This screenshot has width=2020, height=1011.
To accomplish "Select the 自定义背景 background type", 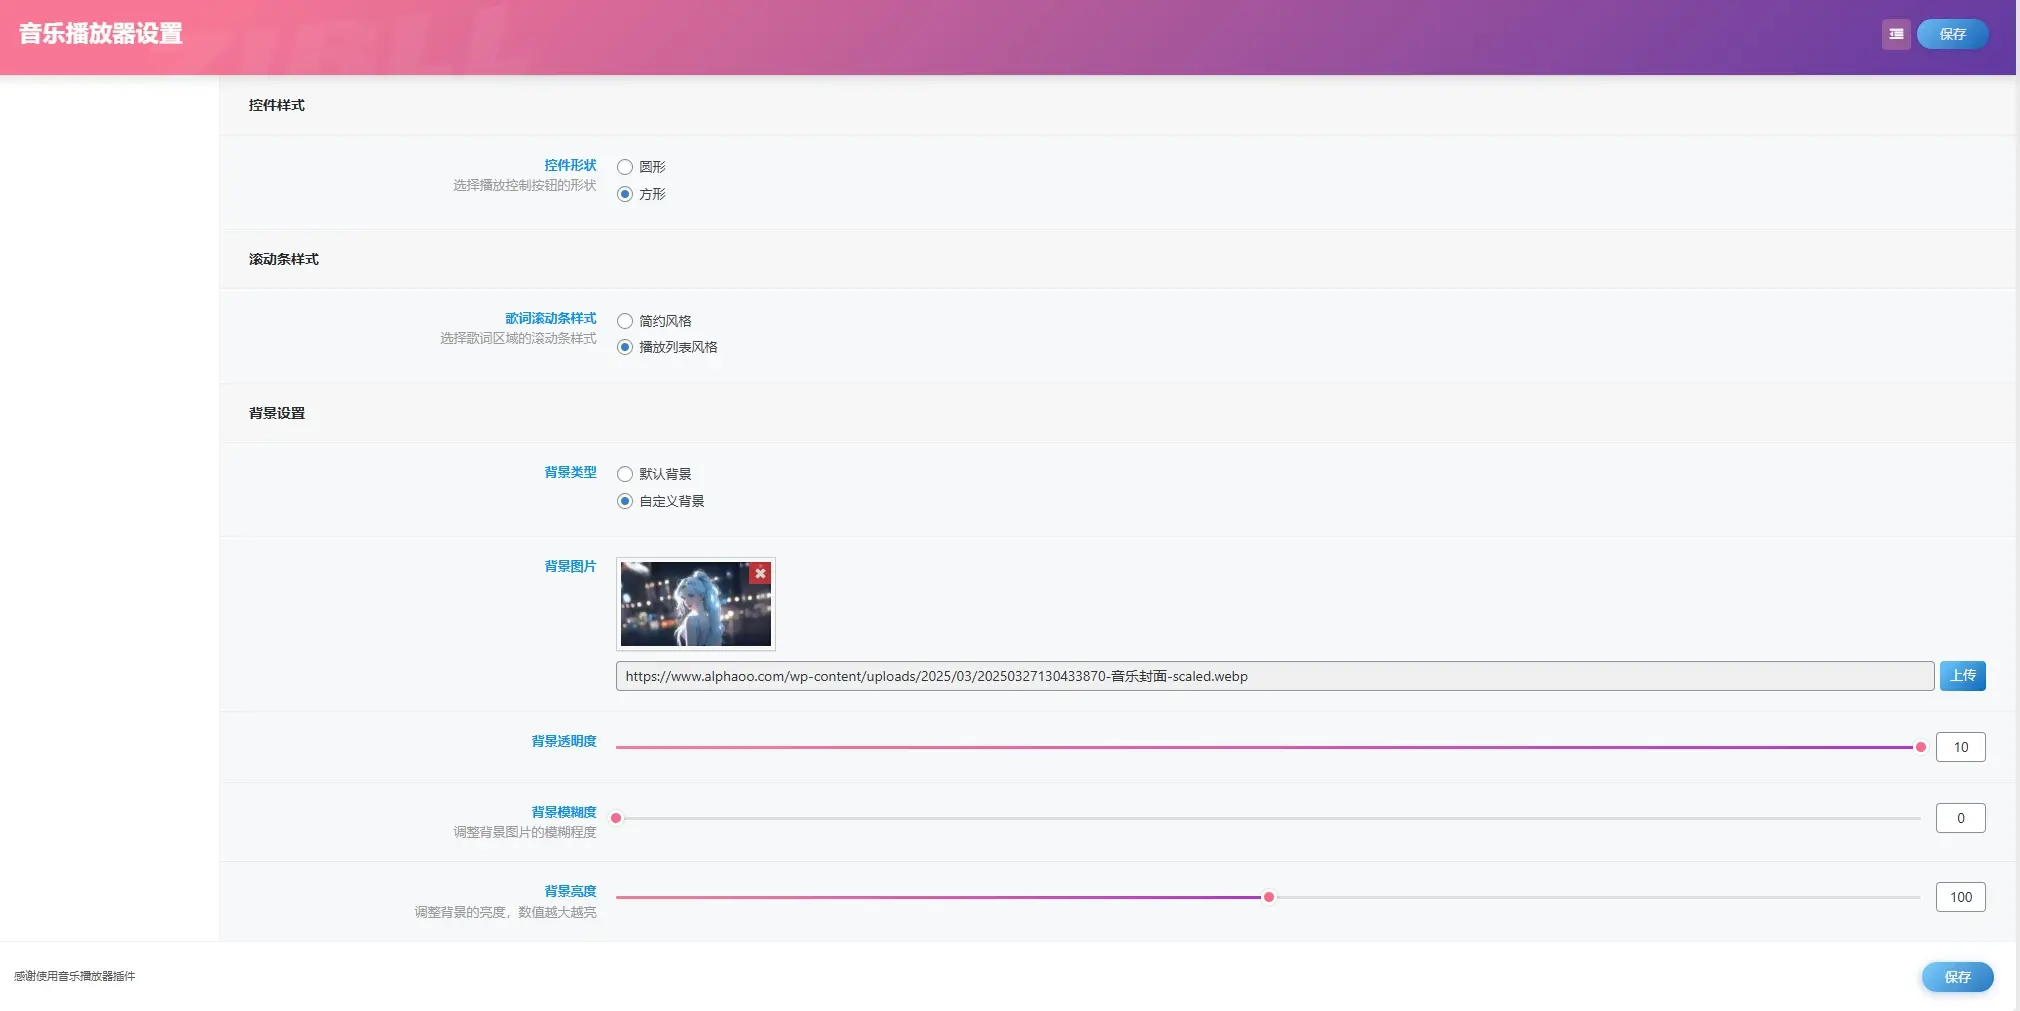I will pyautogui.click(x=625, y=501).
